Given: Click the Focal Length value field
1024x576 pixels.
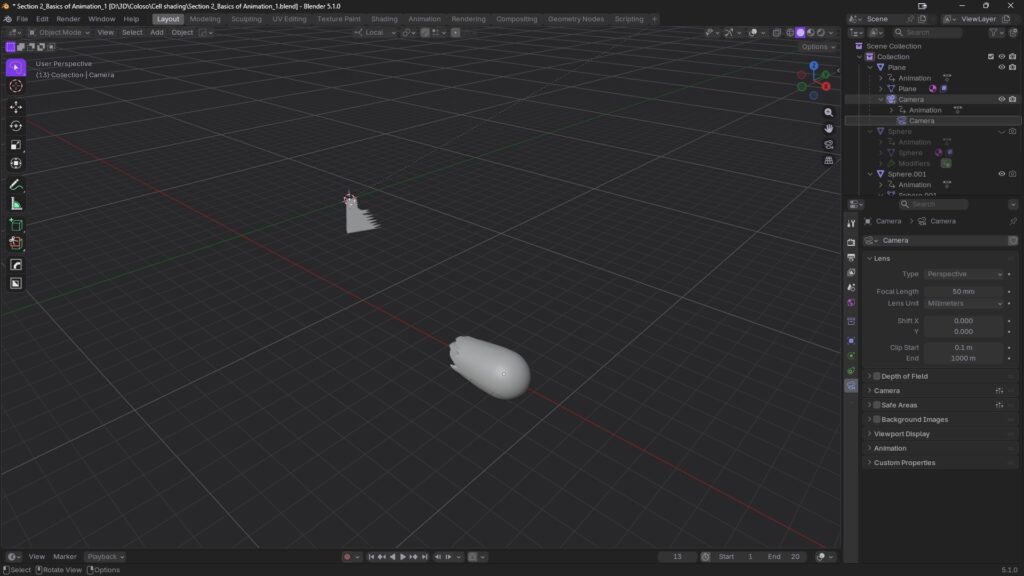Looking at the screenshot, I should (x=963, y=291).
